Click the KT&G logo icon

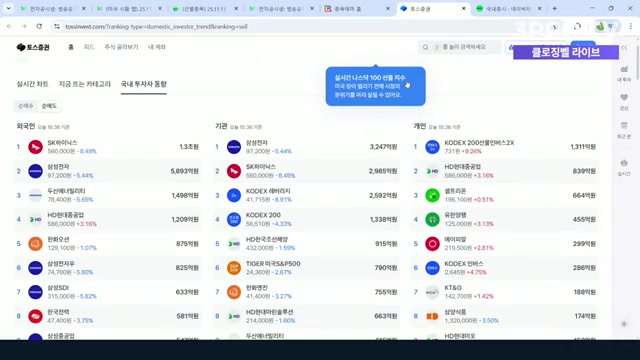click(x=432, y=292)
